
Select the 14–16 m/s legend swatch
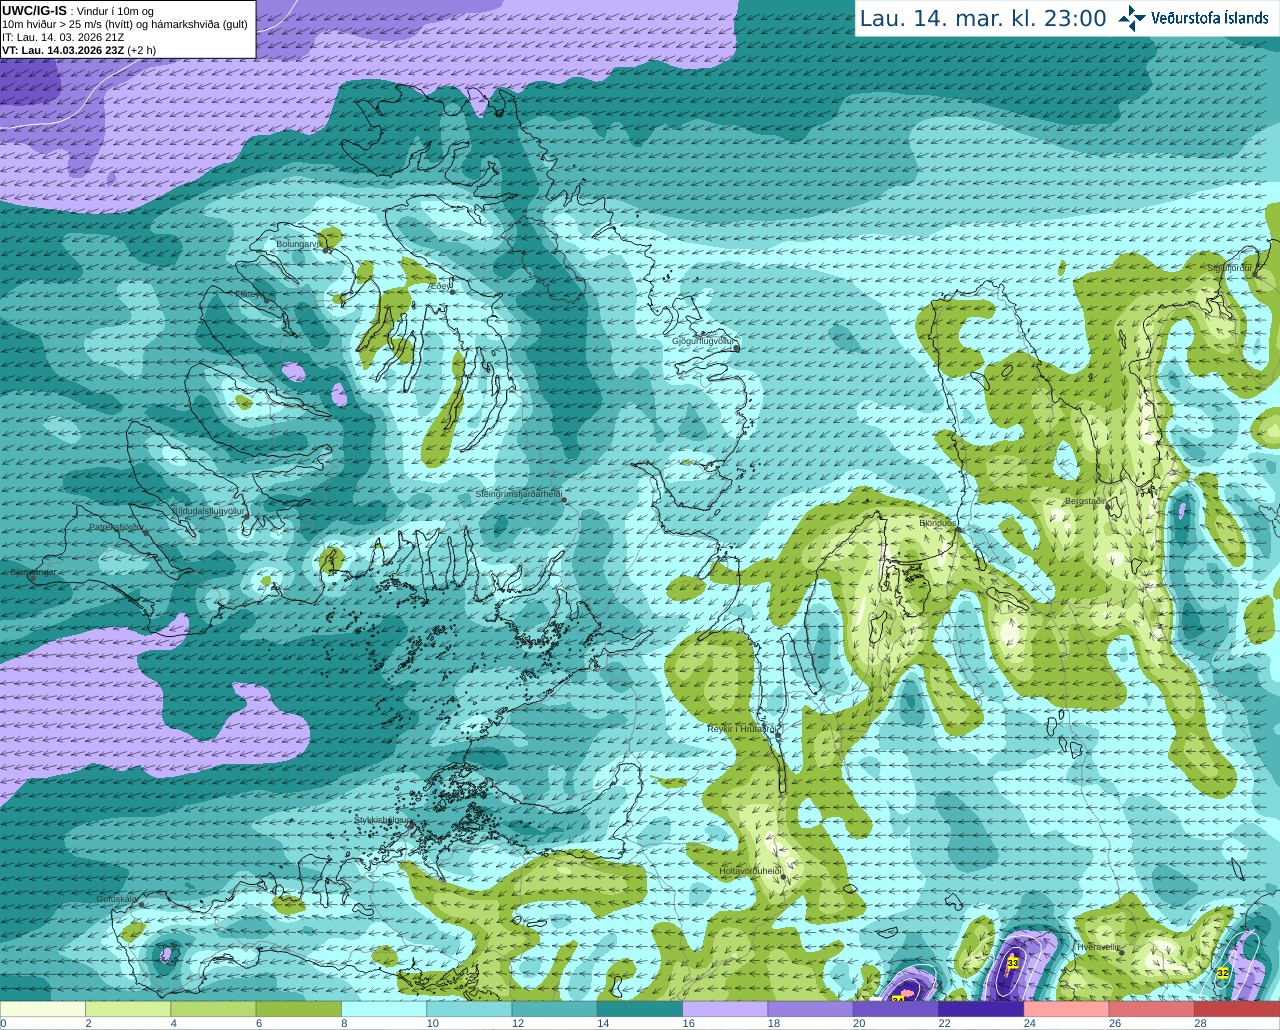point(640,1009)
